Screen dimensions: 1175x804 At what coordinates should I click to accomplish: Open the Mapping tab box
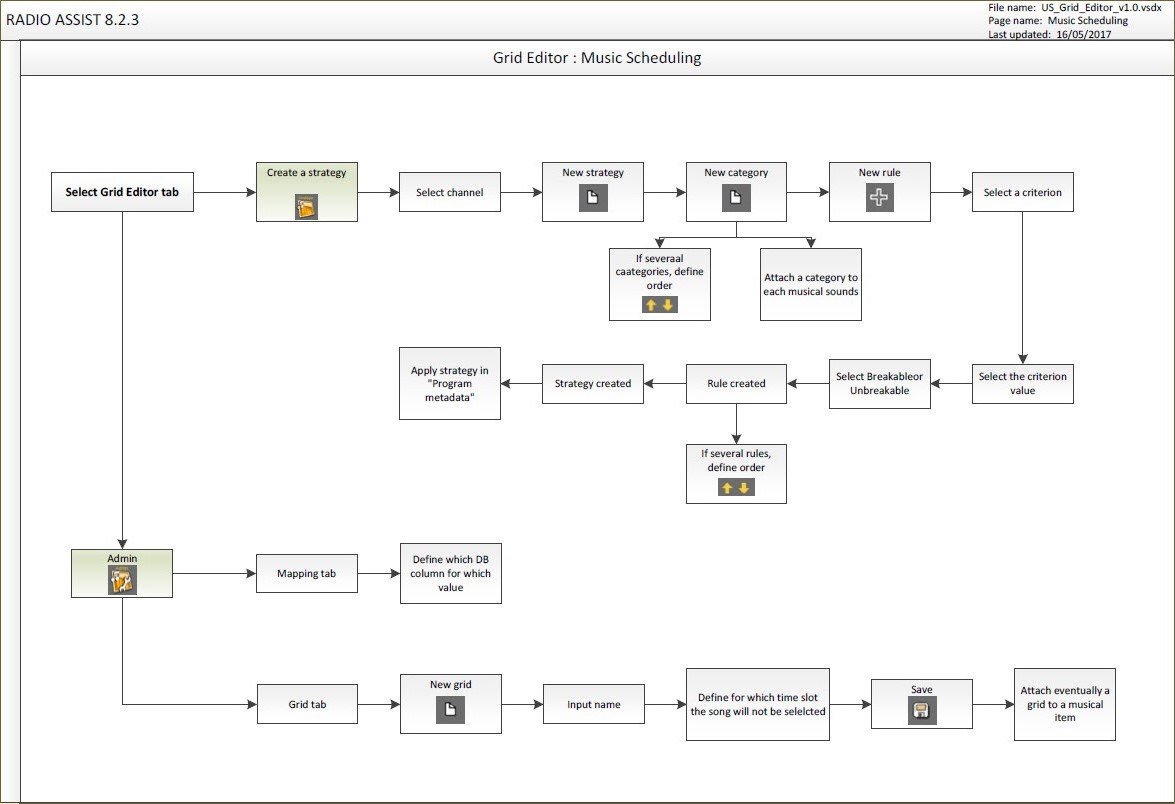click(306, 574)
